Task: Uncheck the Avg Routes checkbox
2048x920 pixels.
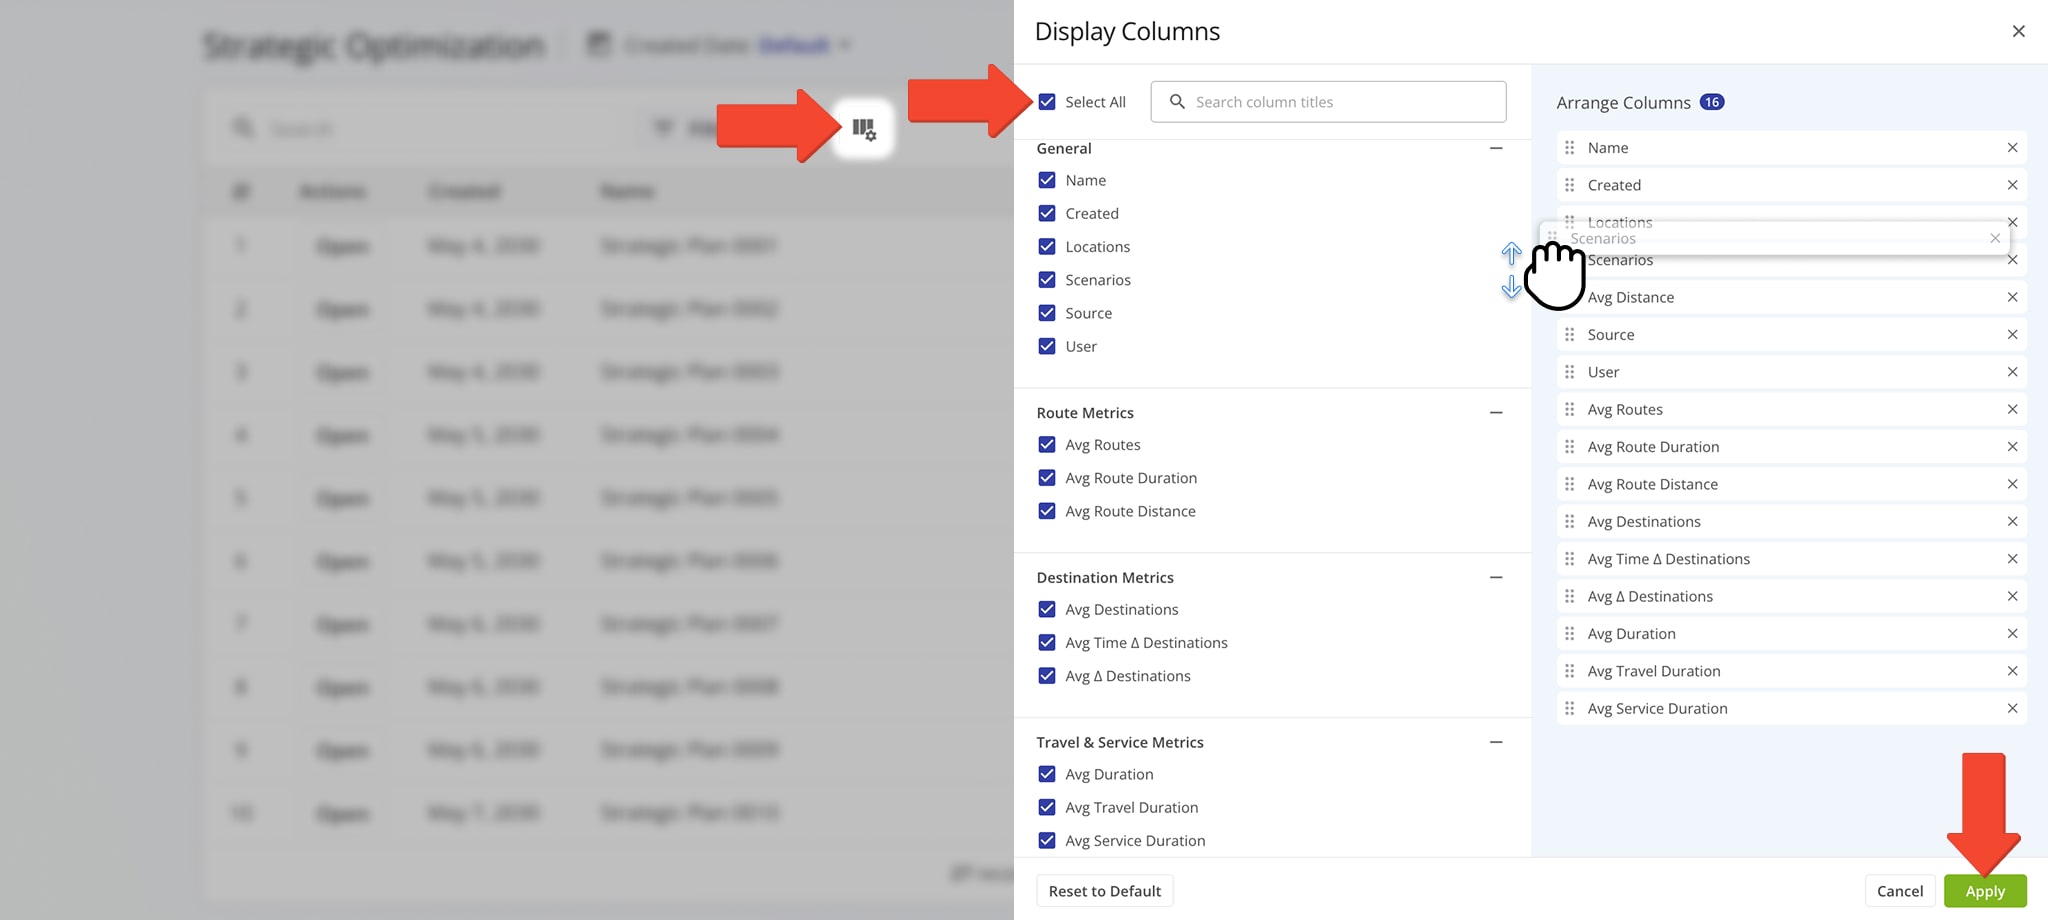Action: [1047, 445]
